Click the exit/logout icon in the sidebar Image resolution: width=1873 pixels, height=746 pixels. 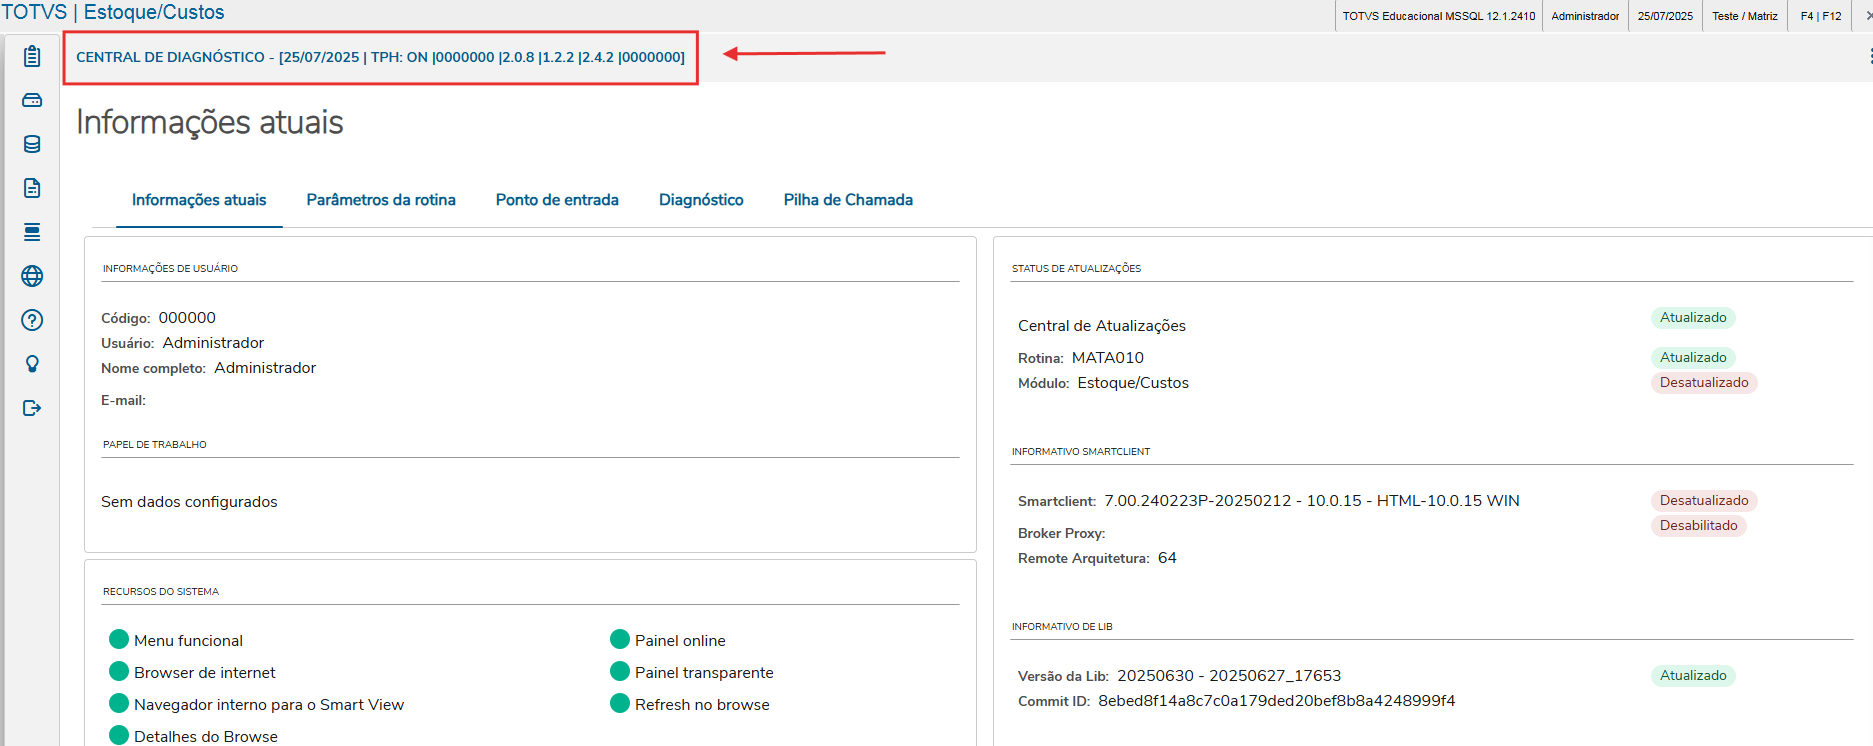pos(32,408)
